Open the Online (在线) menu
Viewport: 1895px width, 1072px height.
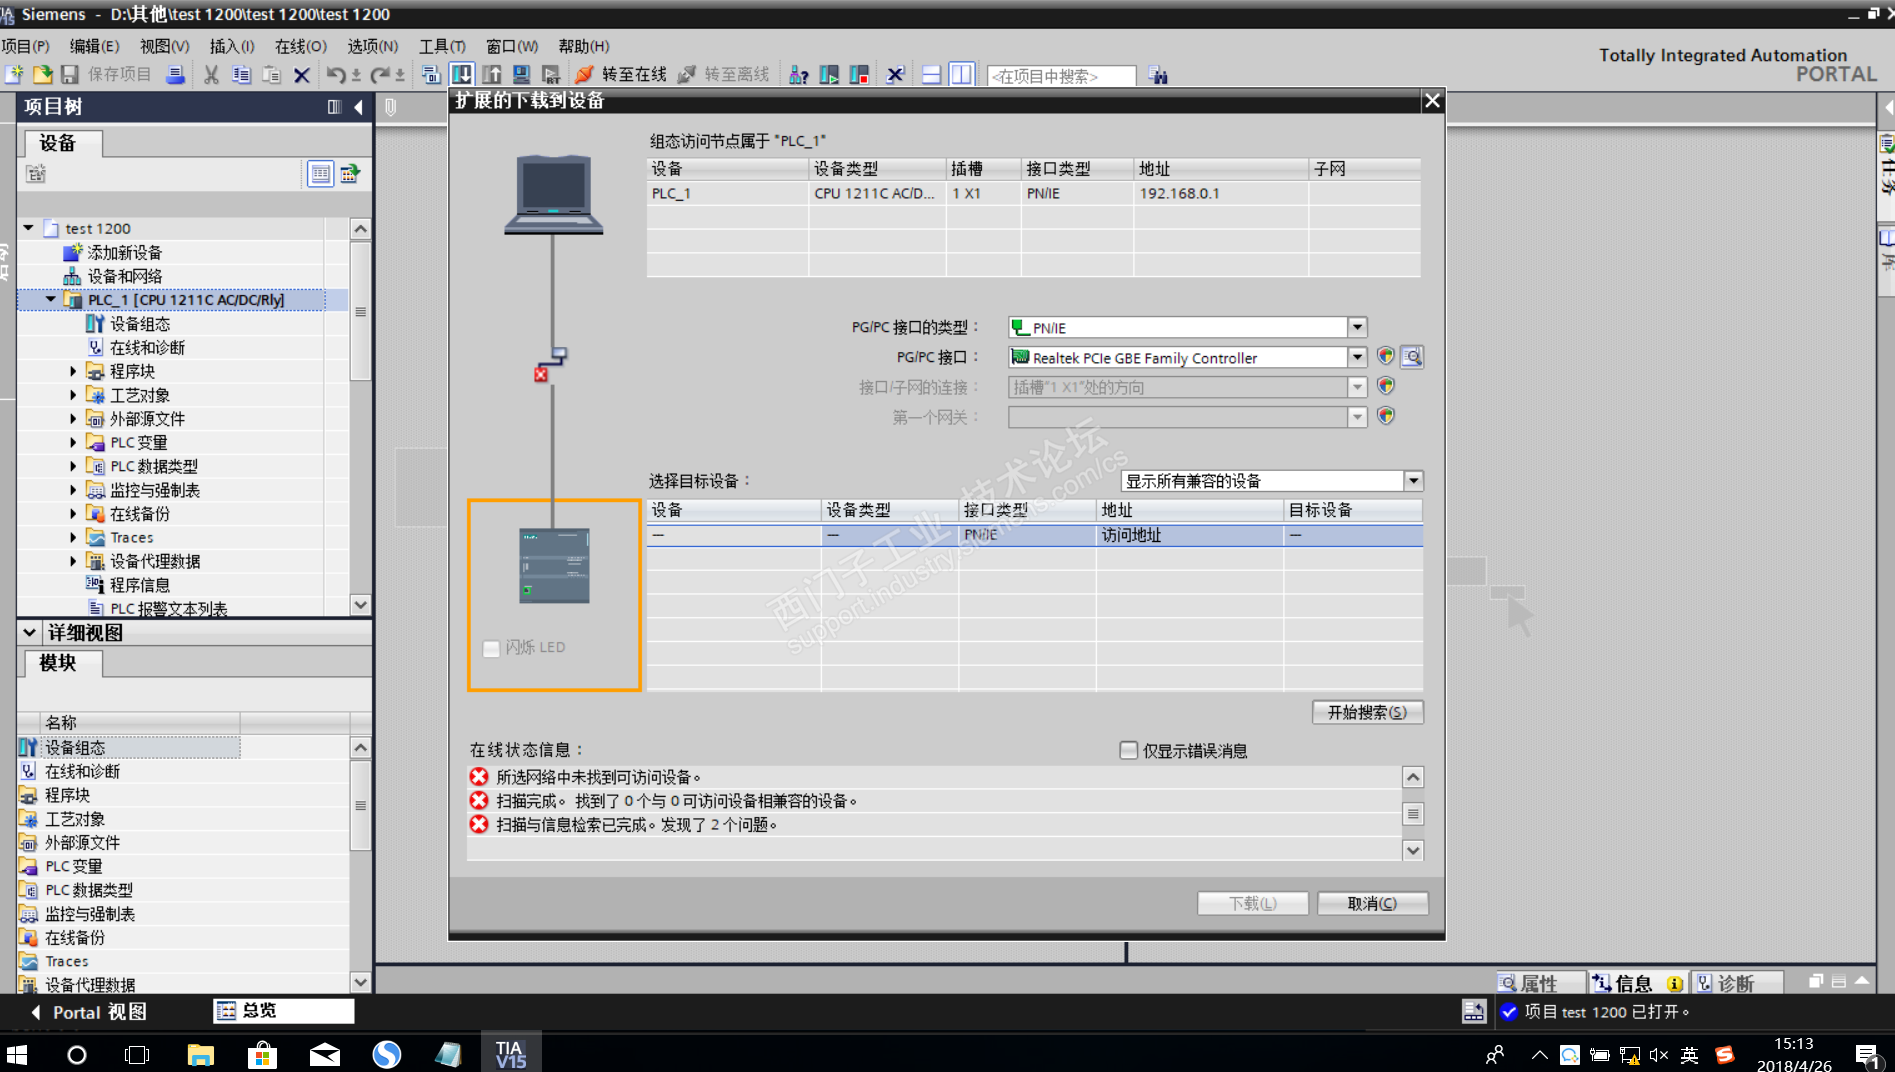(300, 46)
